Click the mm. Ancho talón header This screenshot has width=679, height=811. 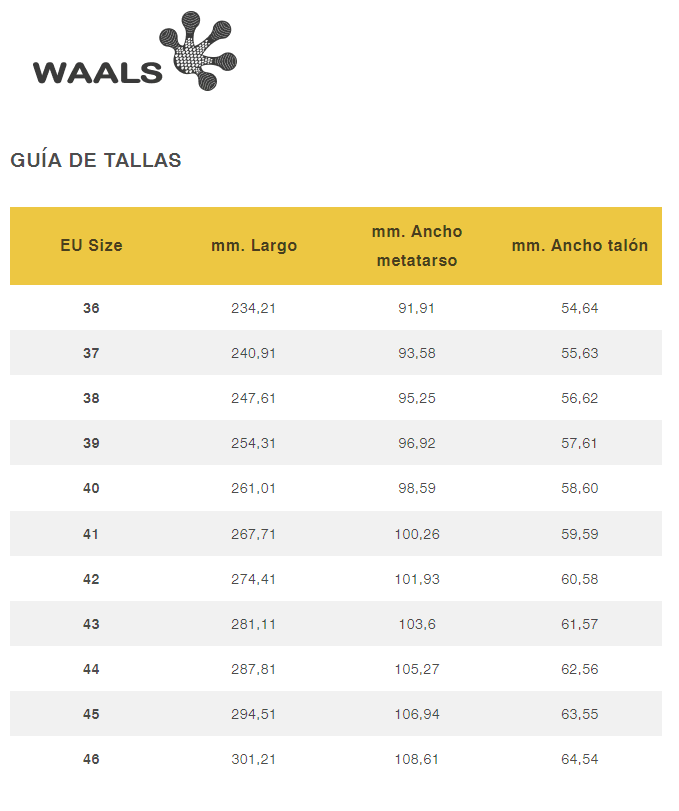[580, 246]
